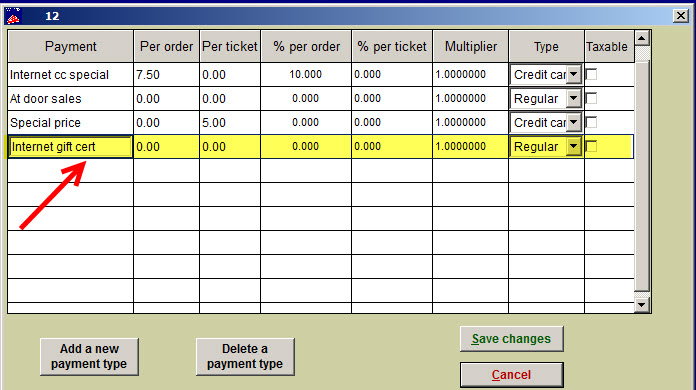Click Delete a payment type button
Screen dimensions: 696x390
(x=245, y=357)
